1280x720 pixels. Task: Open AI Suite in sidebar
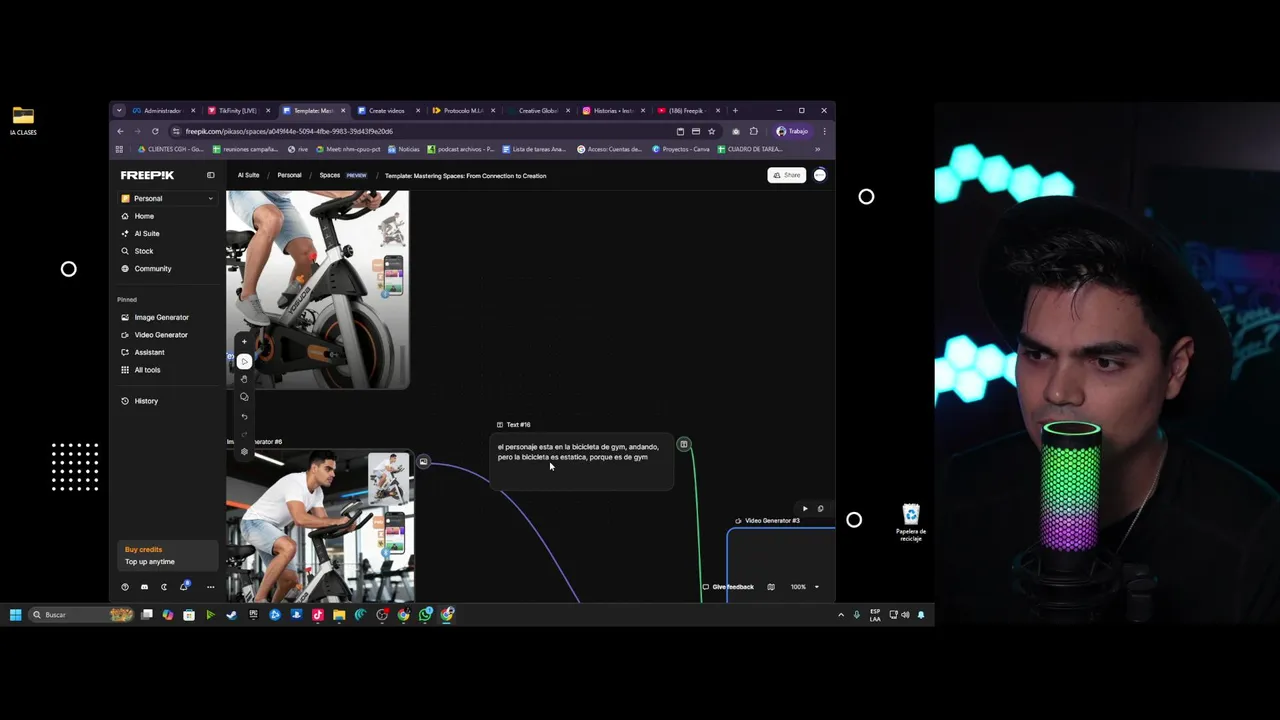147,233
